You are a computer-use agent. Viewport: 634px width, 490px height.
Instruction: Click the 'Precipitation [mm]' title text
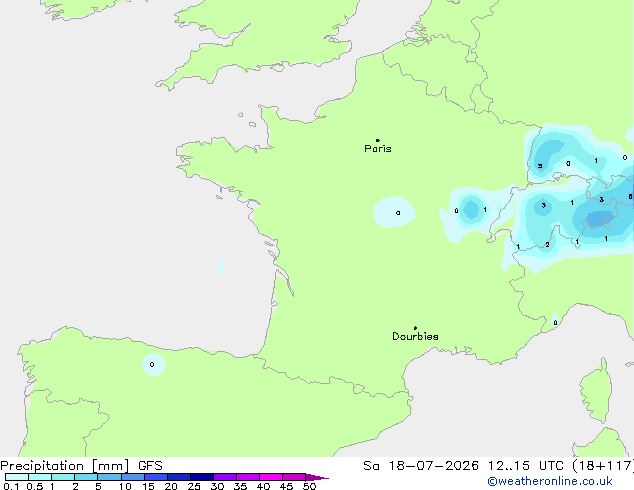(65, 466)
